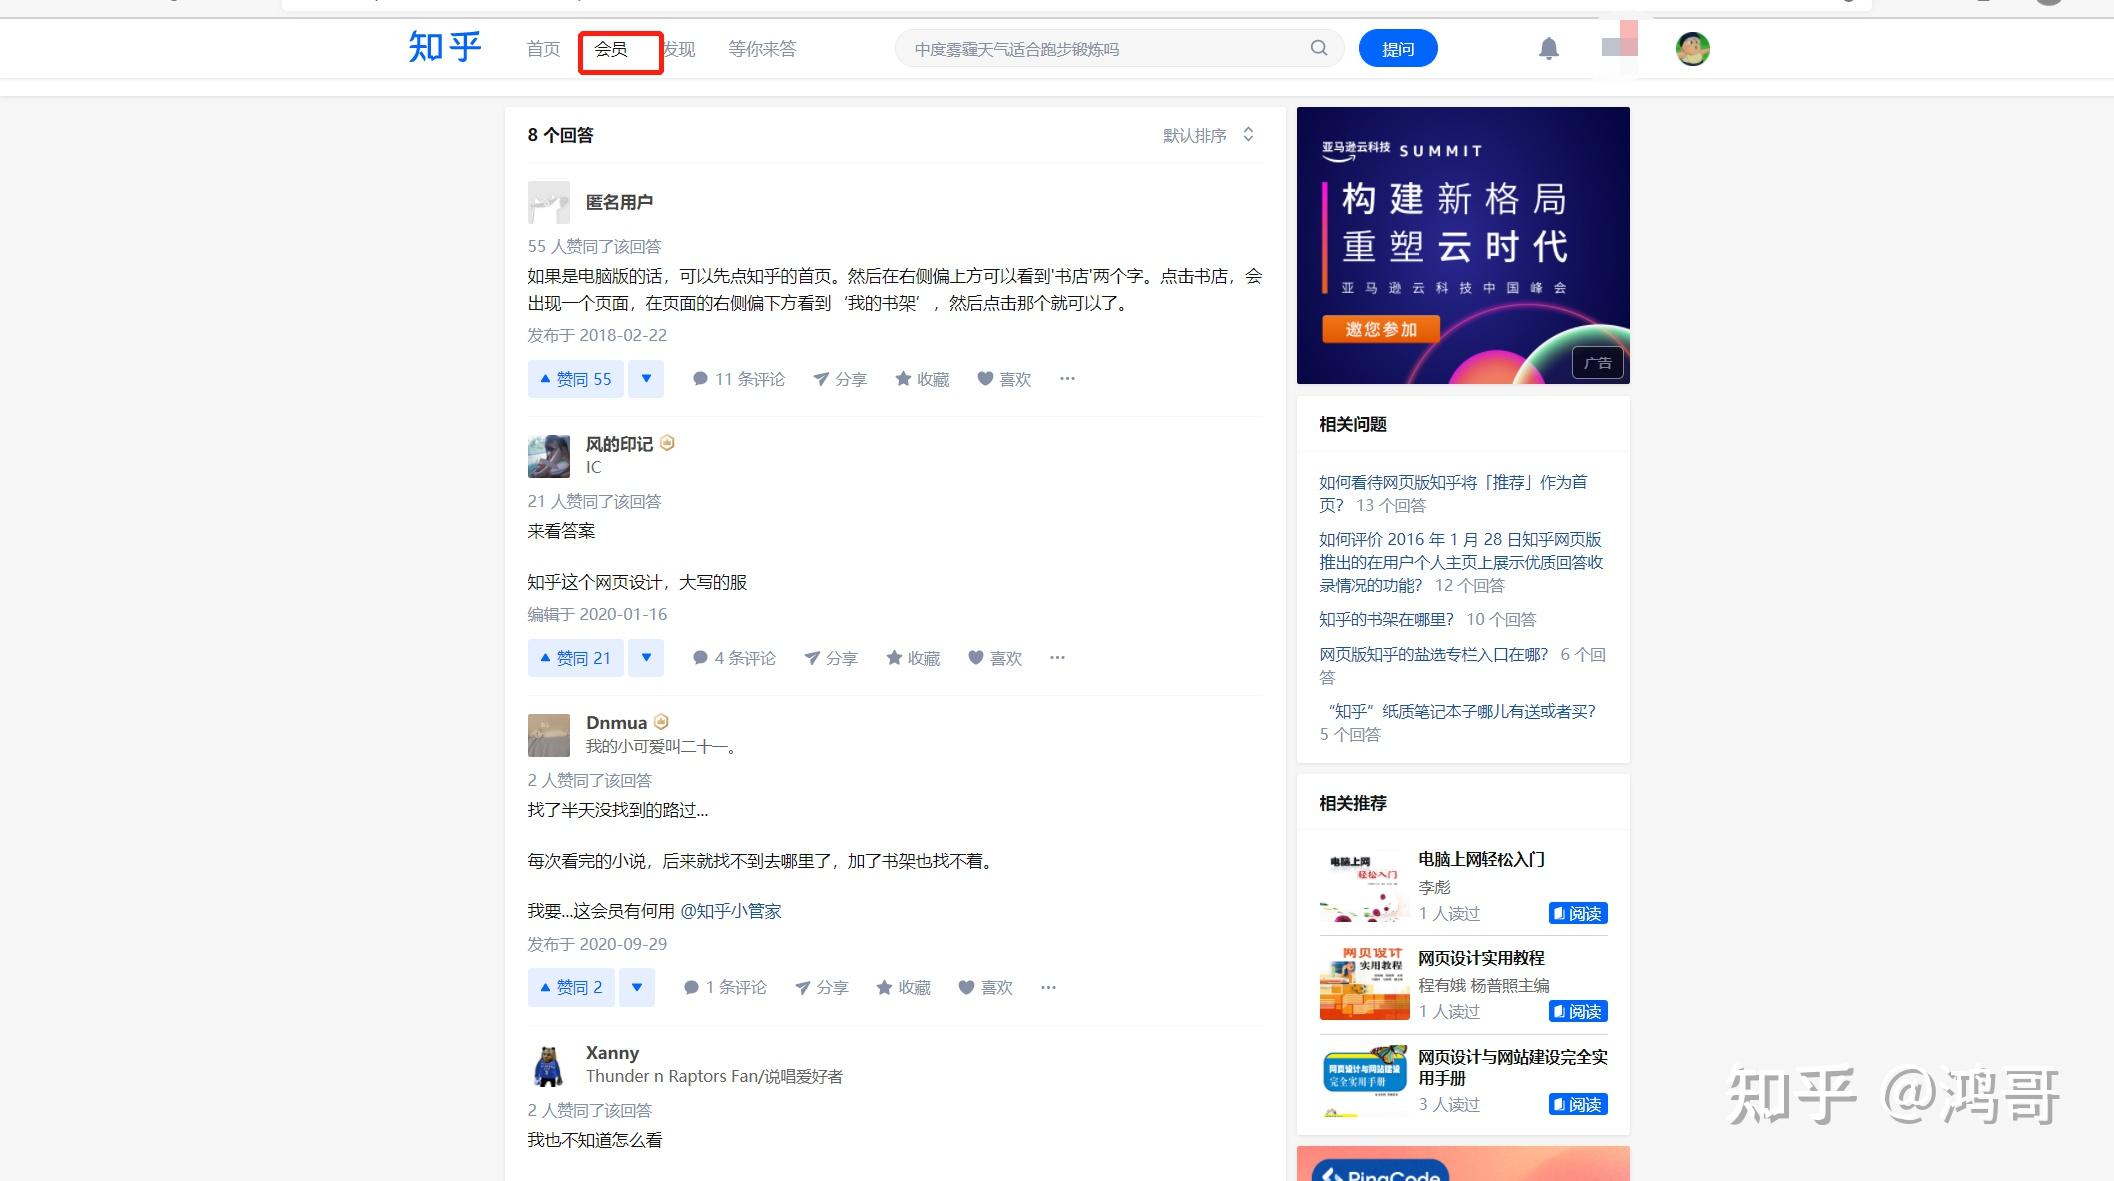Click the share icon on 风的印记's answer
Screen dimensions: 2114x1181
[x=830, y=658]
